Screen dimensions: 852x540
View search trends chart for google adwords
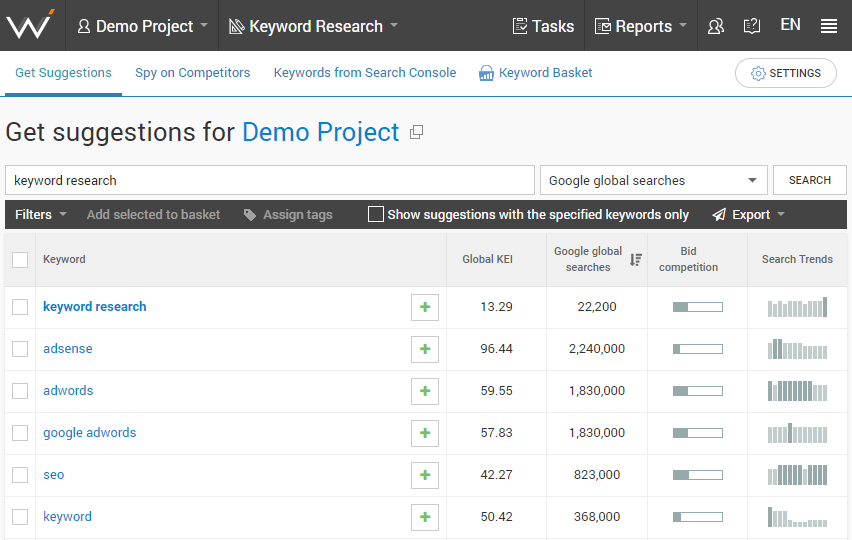[x=797, y=433]
